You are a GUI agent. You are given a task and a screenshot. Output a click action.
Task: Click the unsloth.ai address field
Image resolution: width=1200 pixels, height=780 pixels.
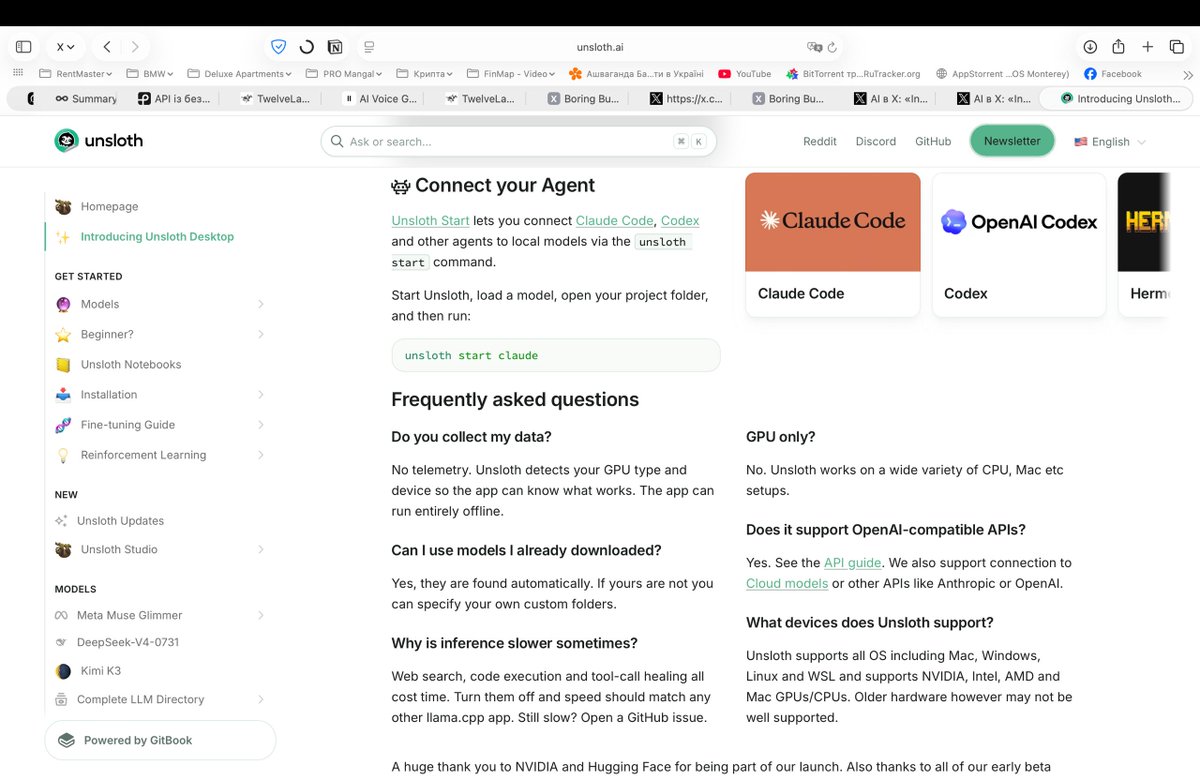(600, 47)
